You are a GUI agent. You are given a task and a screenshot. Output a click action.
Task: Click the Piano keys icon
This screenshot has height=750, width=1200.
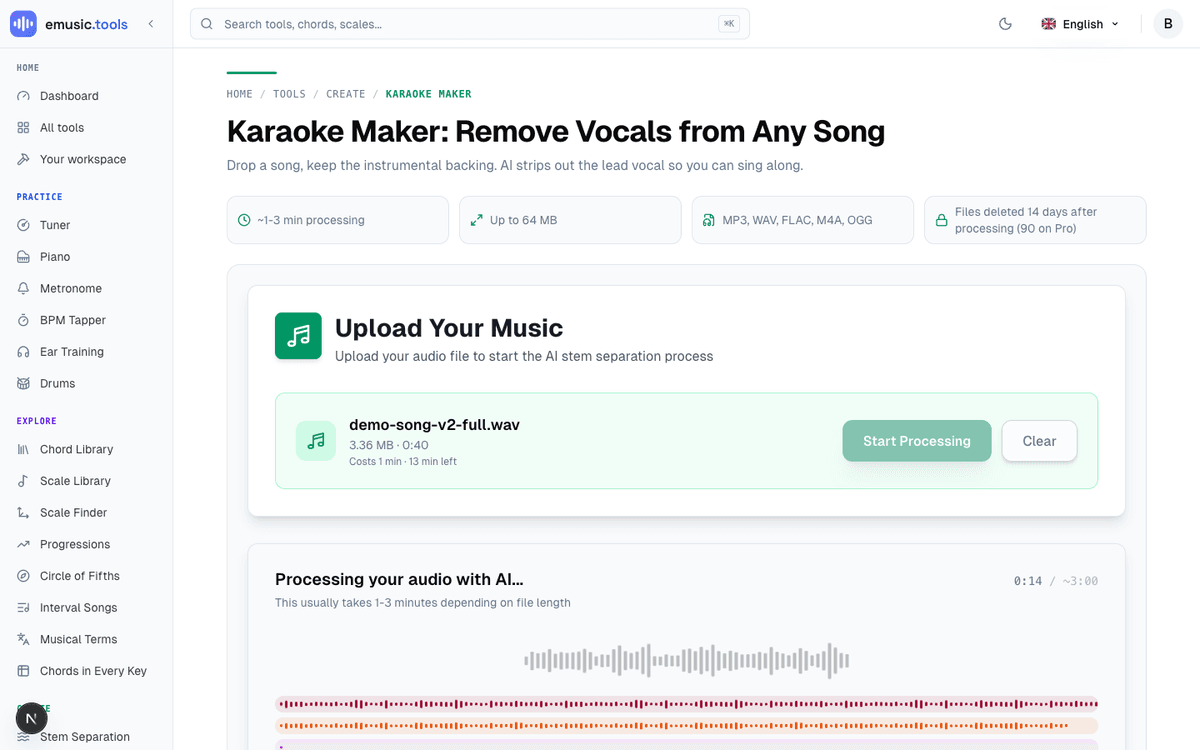pyautogui.click(x=23, y=257)
